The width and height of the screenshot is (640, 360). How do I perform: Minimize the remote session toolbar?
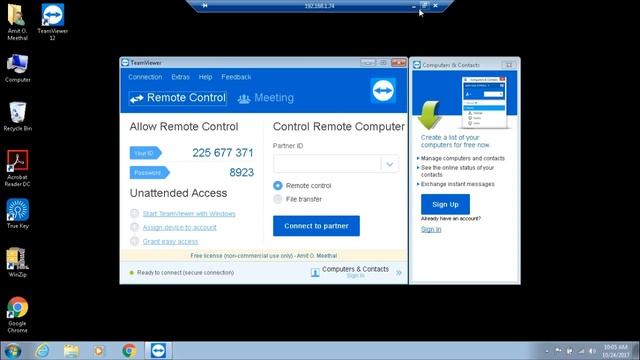tap(413, 6)
